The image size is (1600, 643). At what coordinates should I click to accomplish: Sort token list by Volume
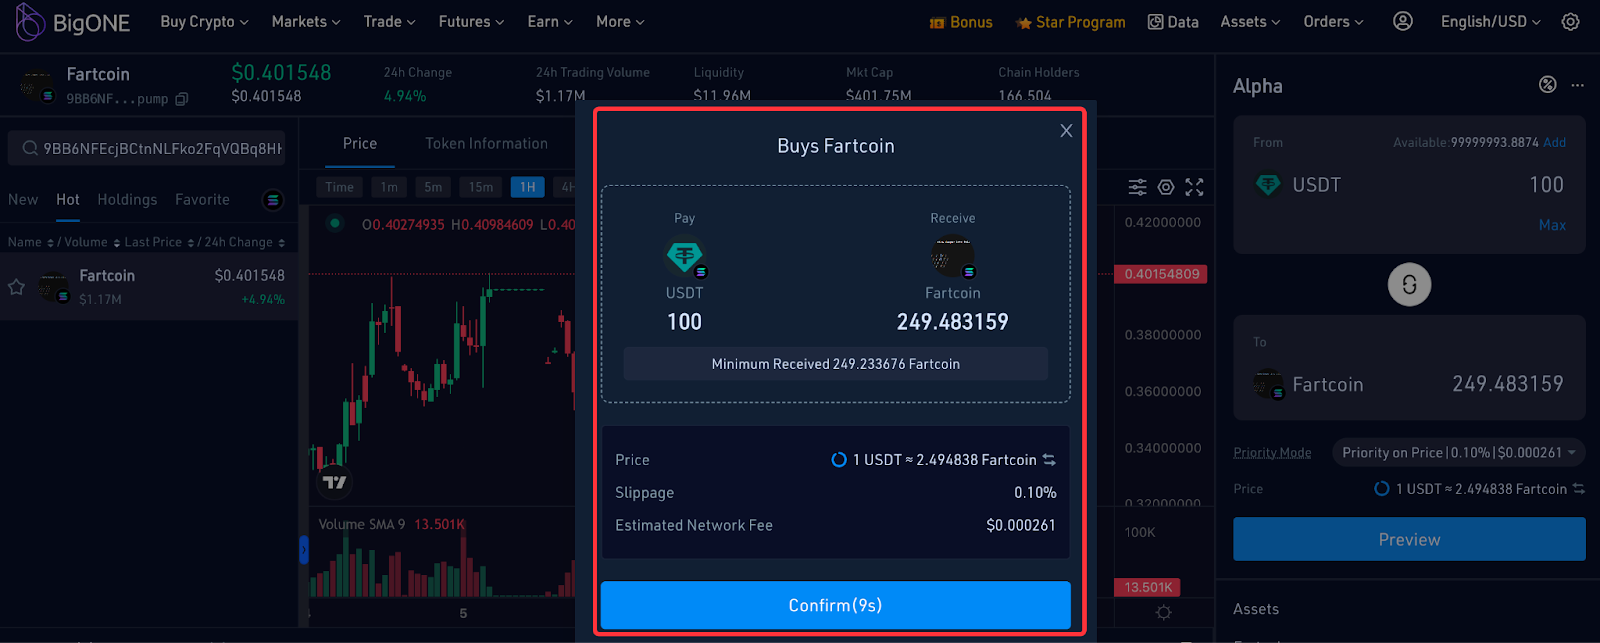tap(87, 243)
